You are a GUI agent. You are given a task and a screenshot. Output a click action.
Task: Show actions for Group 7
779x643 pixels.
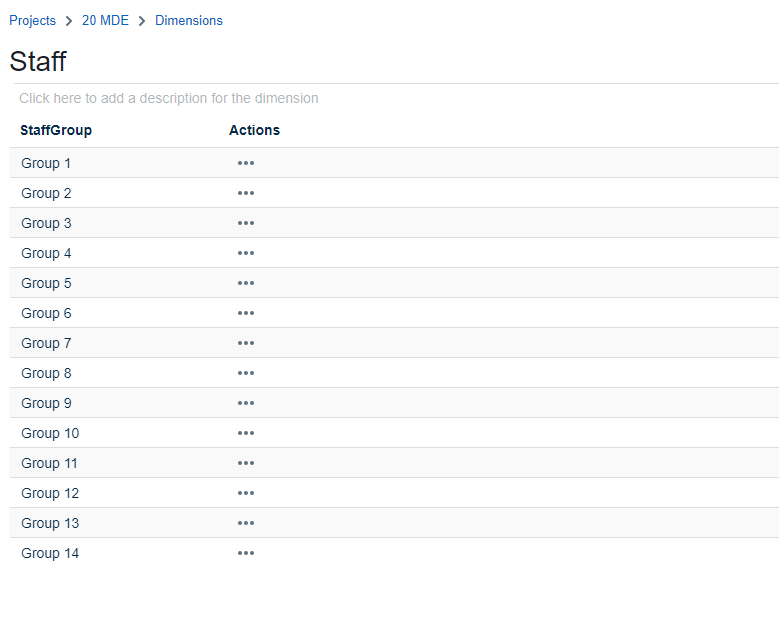(x=246, y=343)
